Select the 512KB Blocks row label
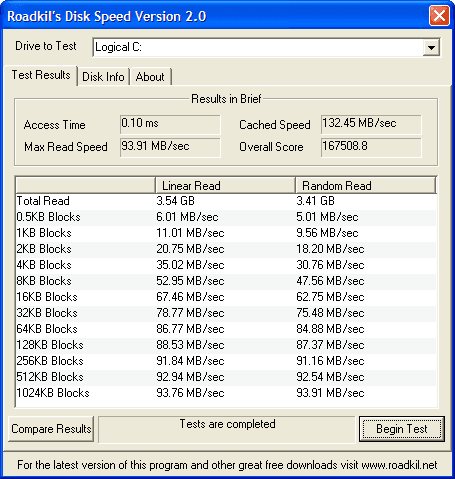Viewport: 455px width, 479px height. pyautogui.click(x=50, y=377)
